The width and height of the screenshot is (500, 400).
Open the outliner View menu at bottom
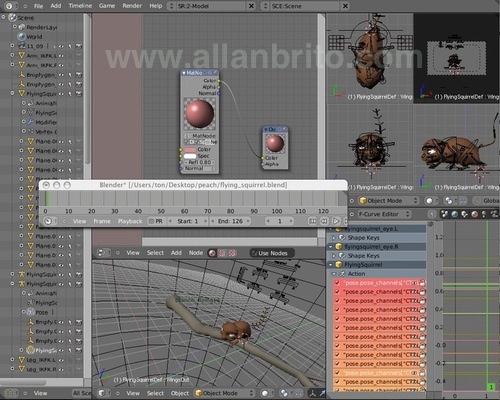pos(40,393)
